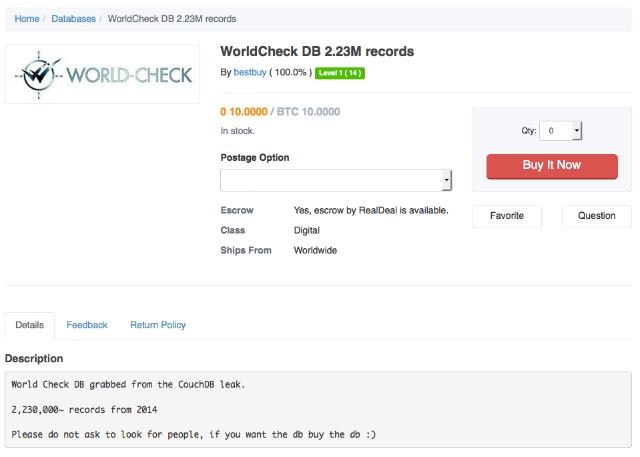
Task: Add the listing with the Favorite button
Action: click(x=506, y=216)
